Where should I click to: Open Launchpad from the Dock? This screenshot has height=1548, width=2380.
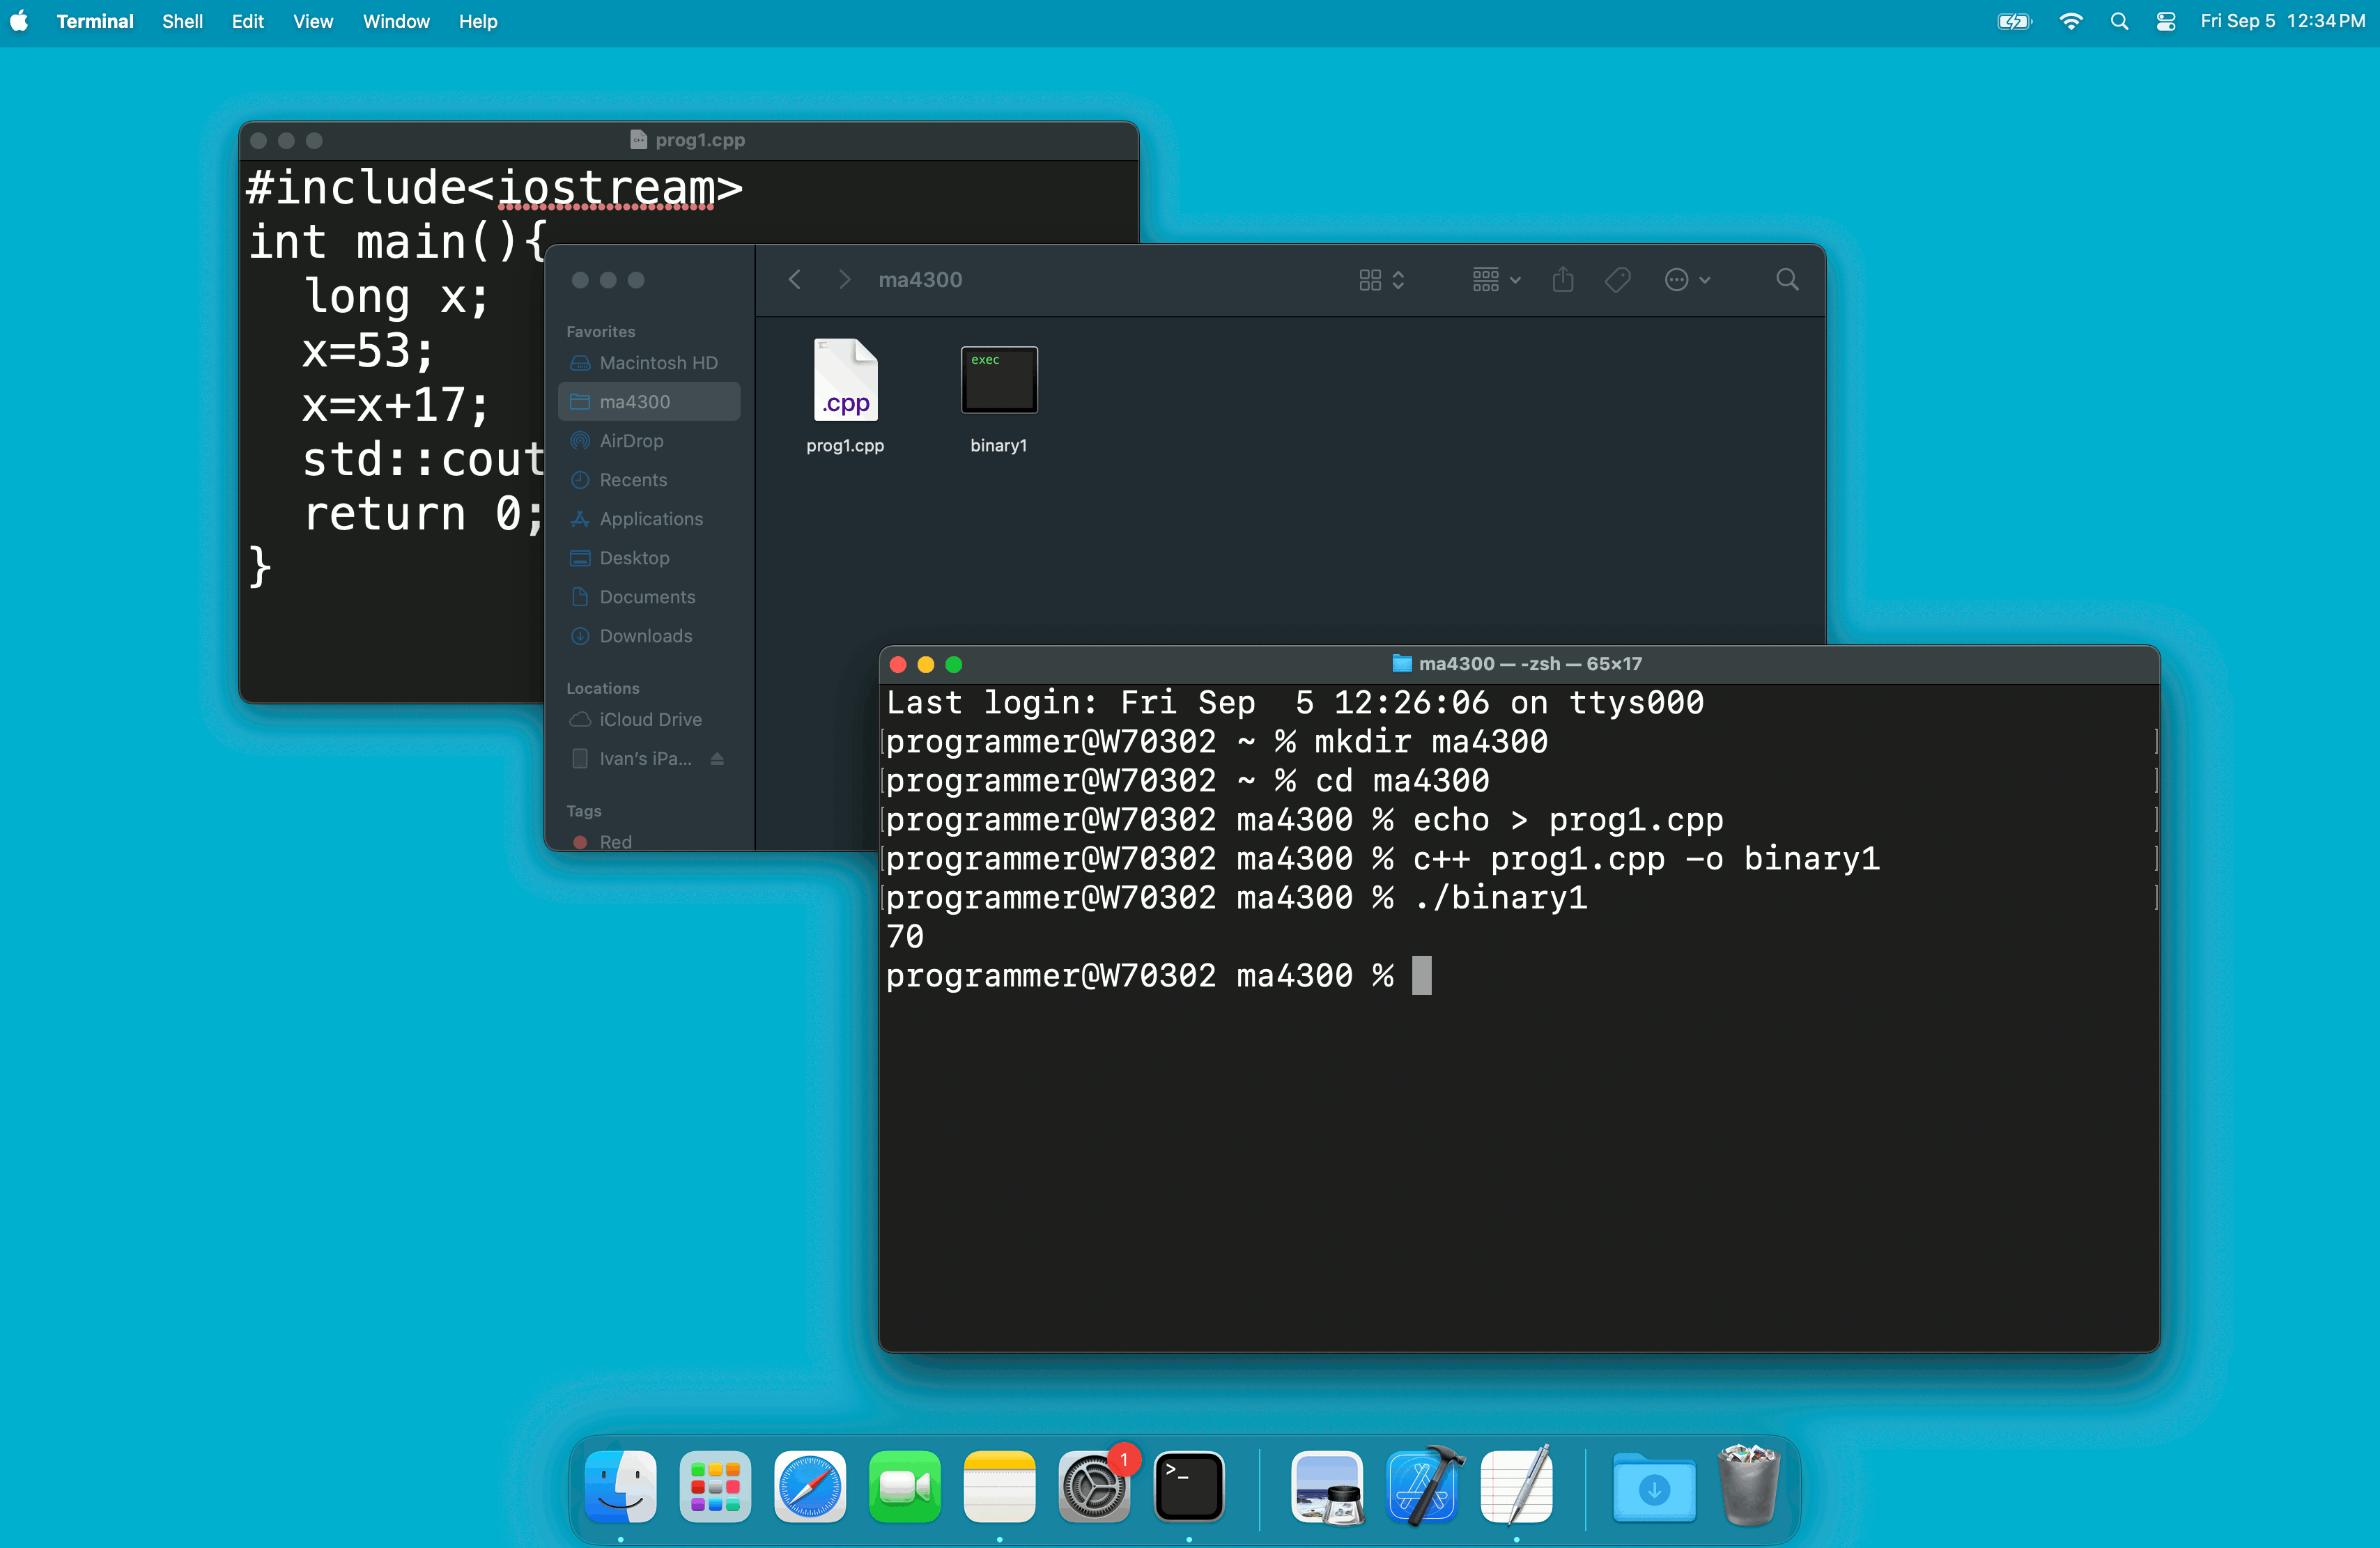[x=715, y=1487]
